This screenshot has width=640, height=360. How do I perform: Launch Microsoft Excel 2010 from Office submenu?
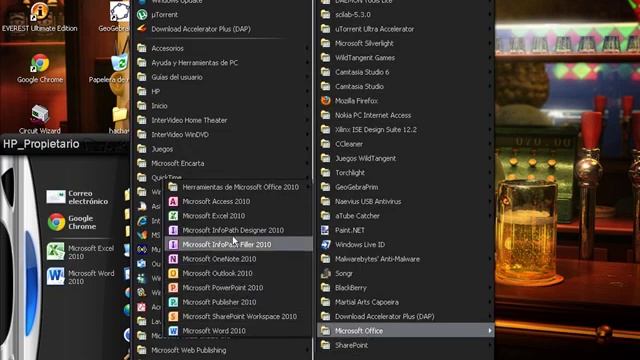click(x=238, y=216)
